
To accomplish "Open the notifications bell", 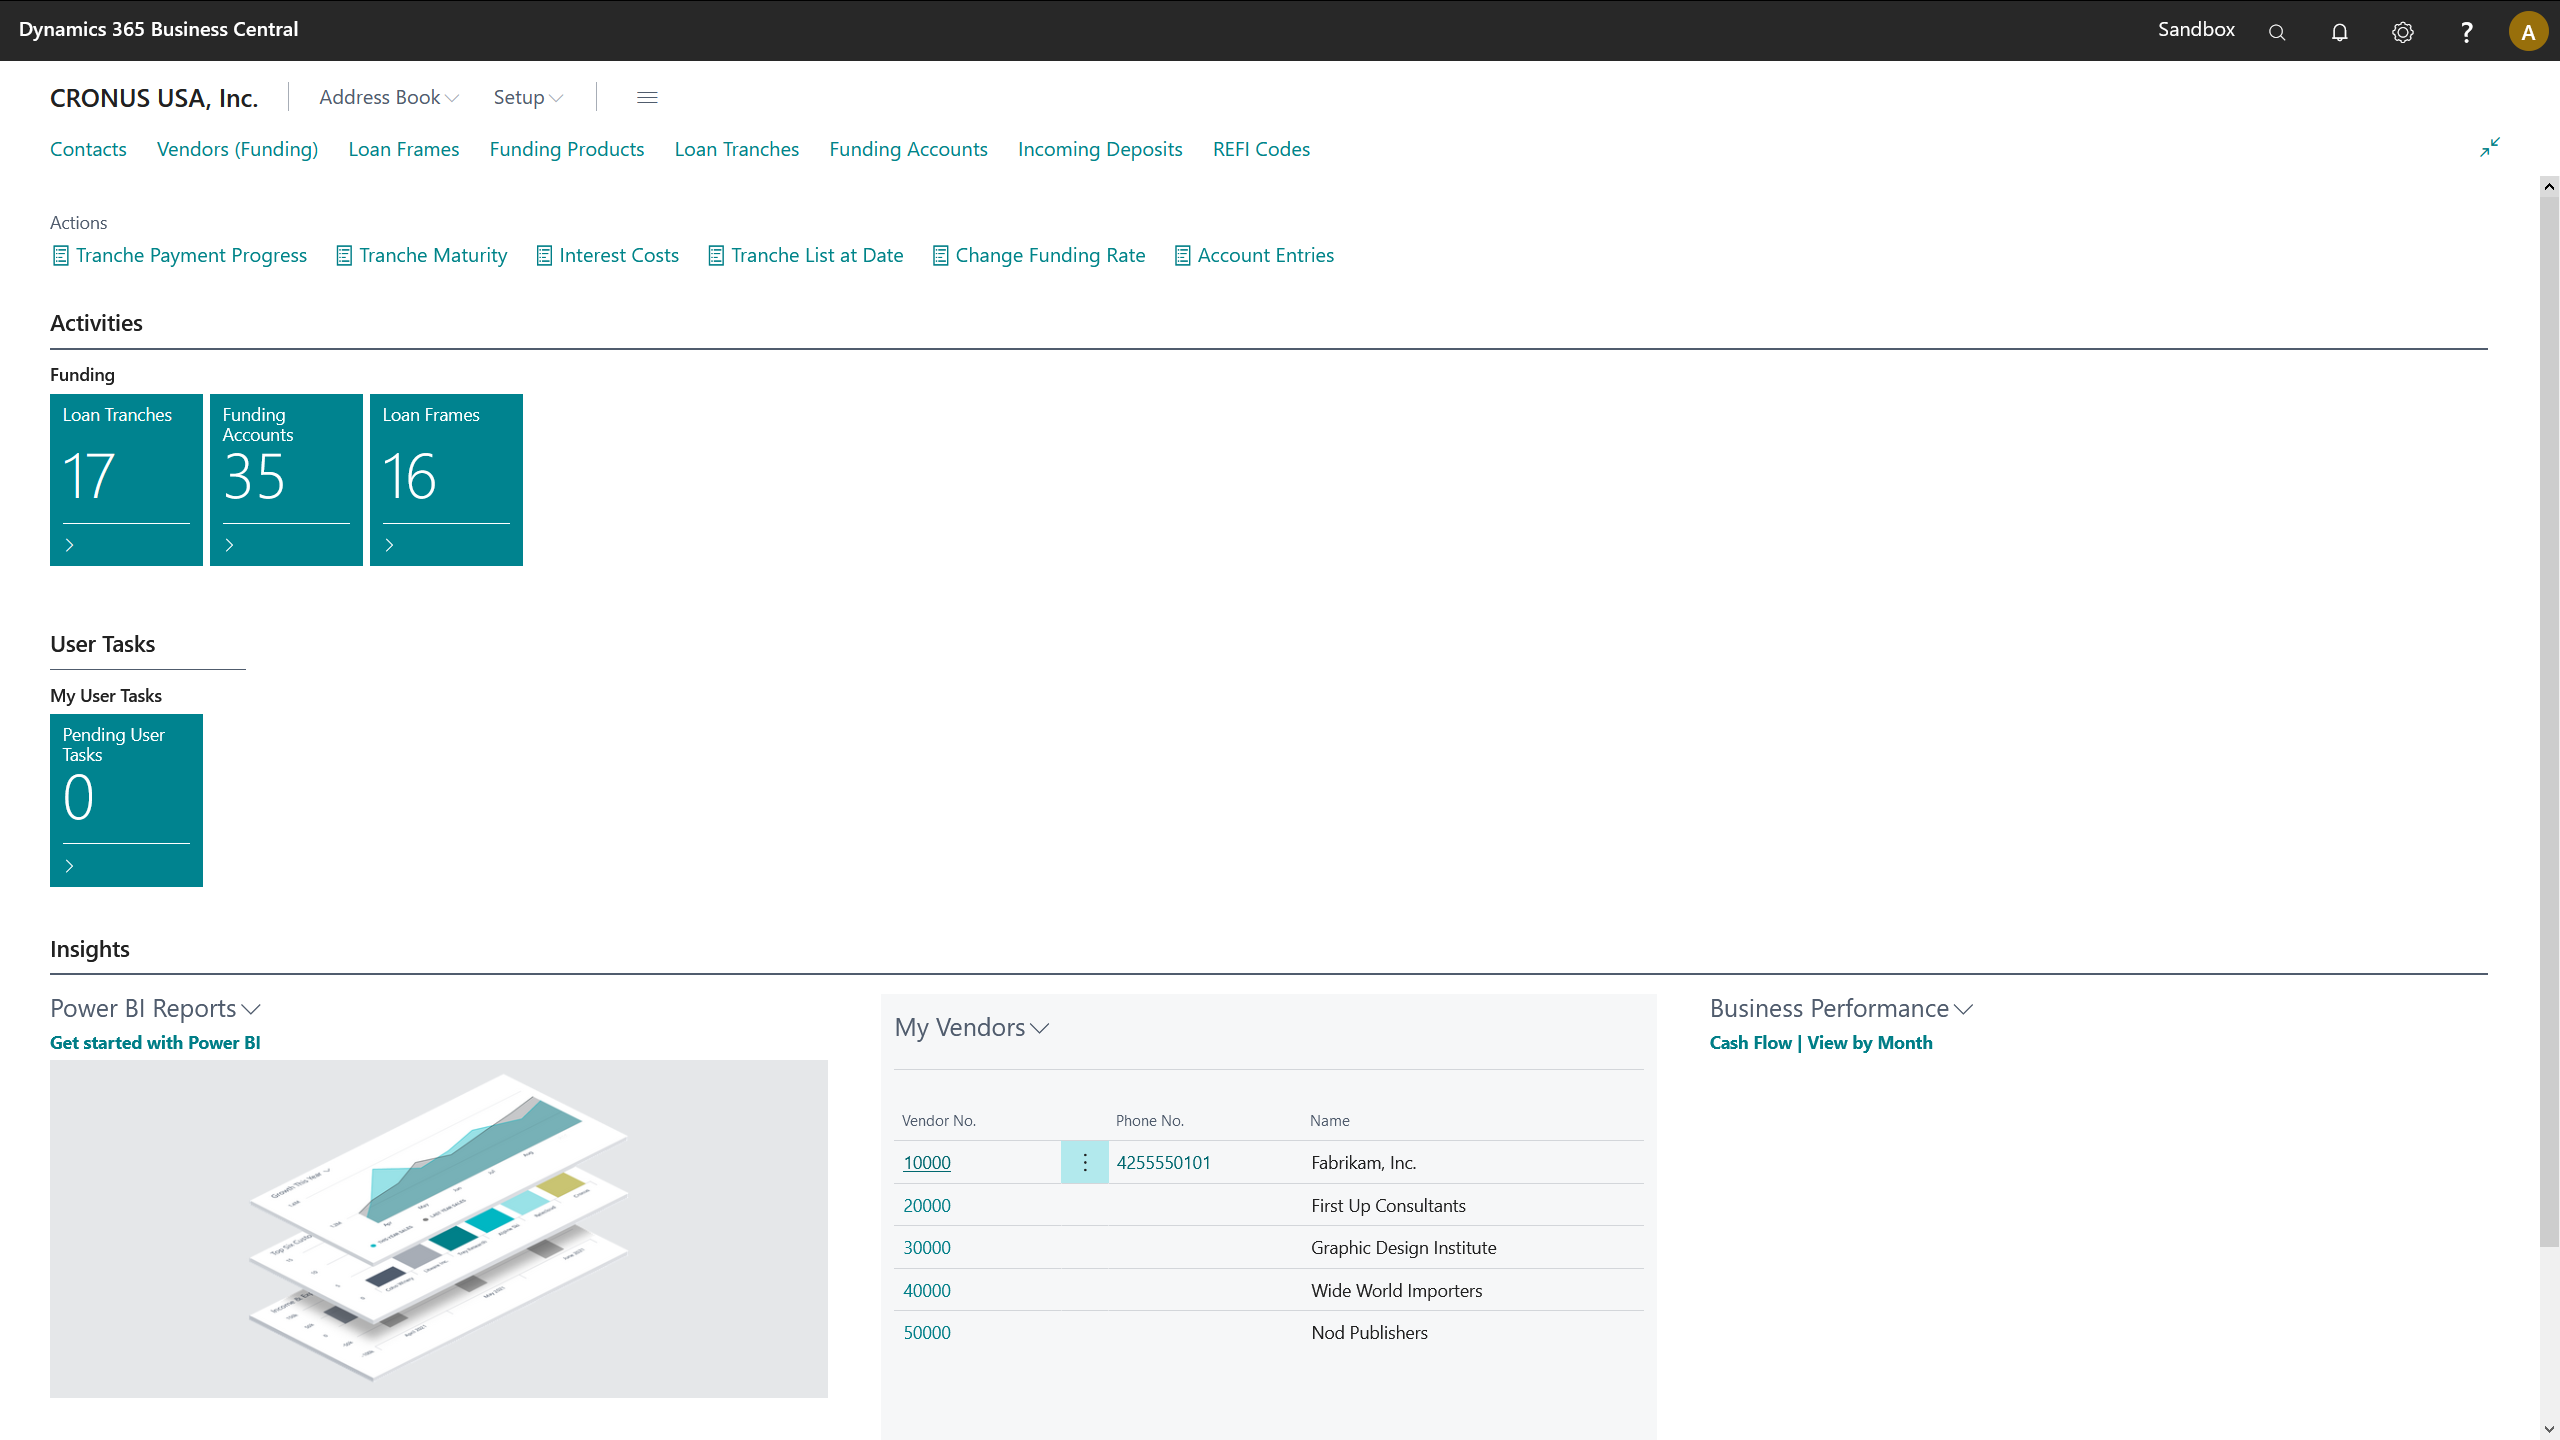I will pyautogui.click(x=2340, y=32).
